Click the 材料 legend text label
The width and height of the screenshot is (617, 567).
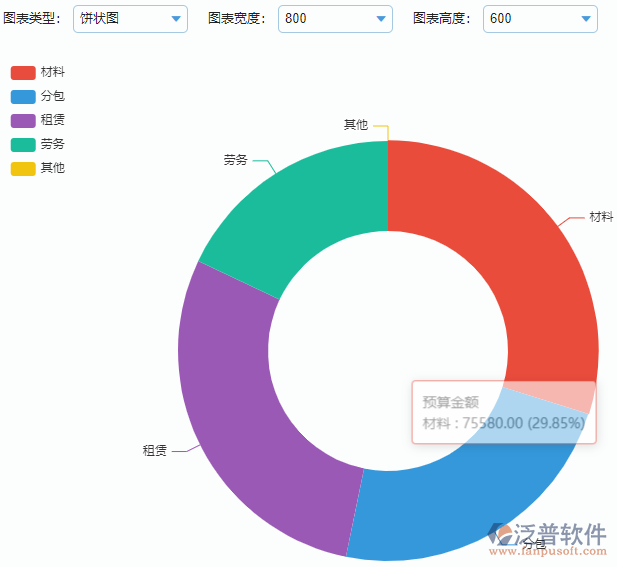(x=53, y=73)
